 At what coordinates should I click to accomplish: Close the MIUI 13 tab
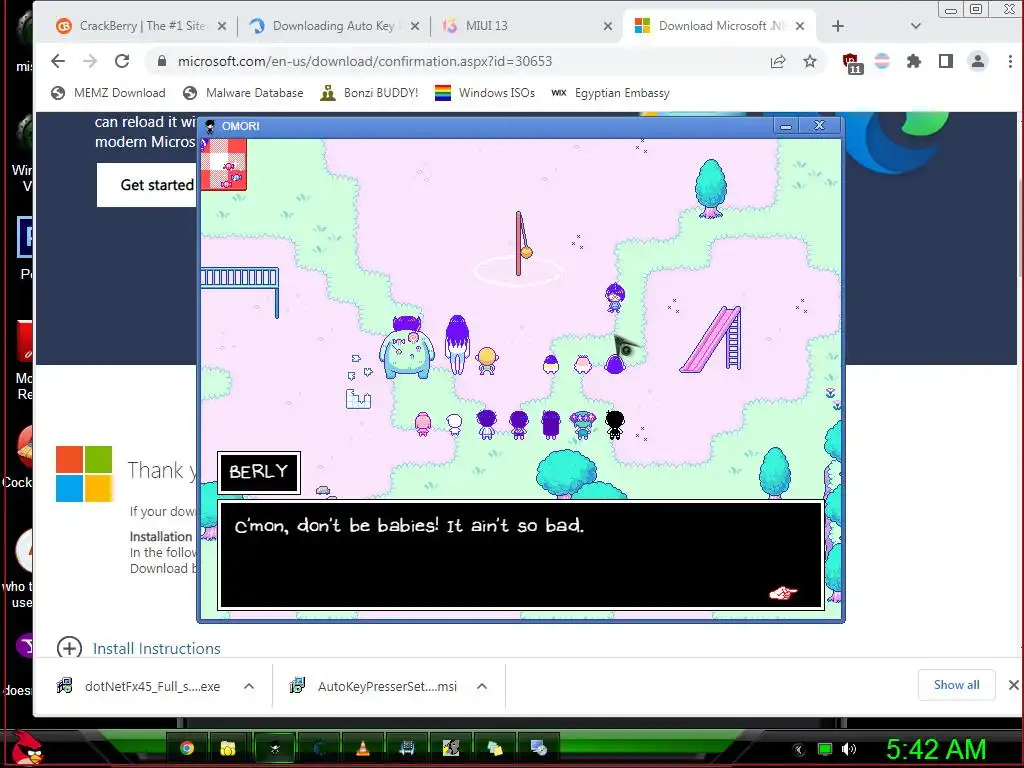608,26
